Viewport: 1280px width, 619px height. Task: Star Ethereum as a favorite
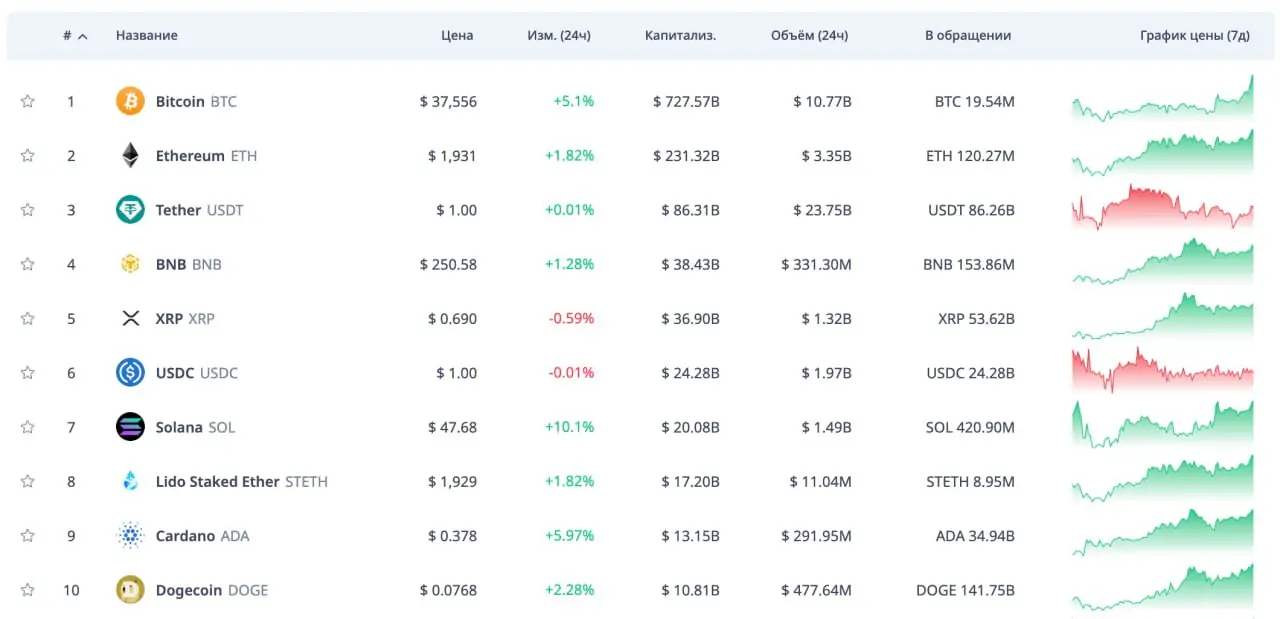pyautogui.click(x=28, y=155)
